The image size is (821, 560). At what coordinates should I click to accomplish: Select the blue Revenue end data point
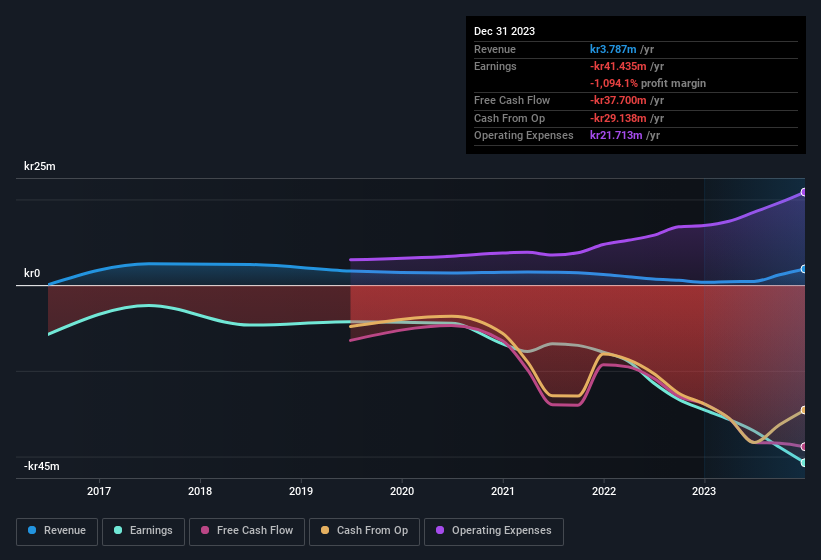[804, 269]
